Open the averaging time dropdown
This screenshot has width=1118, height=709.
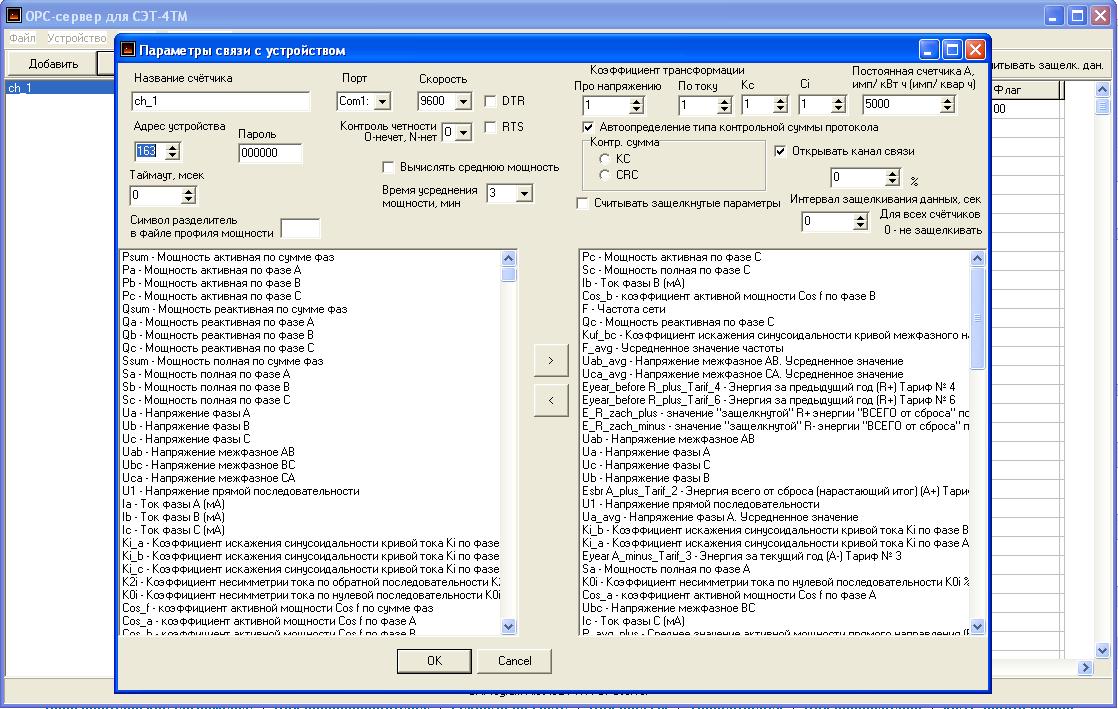[524, 194]
